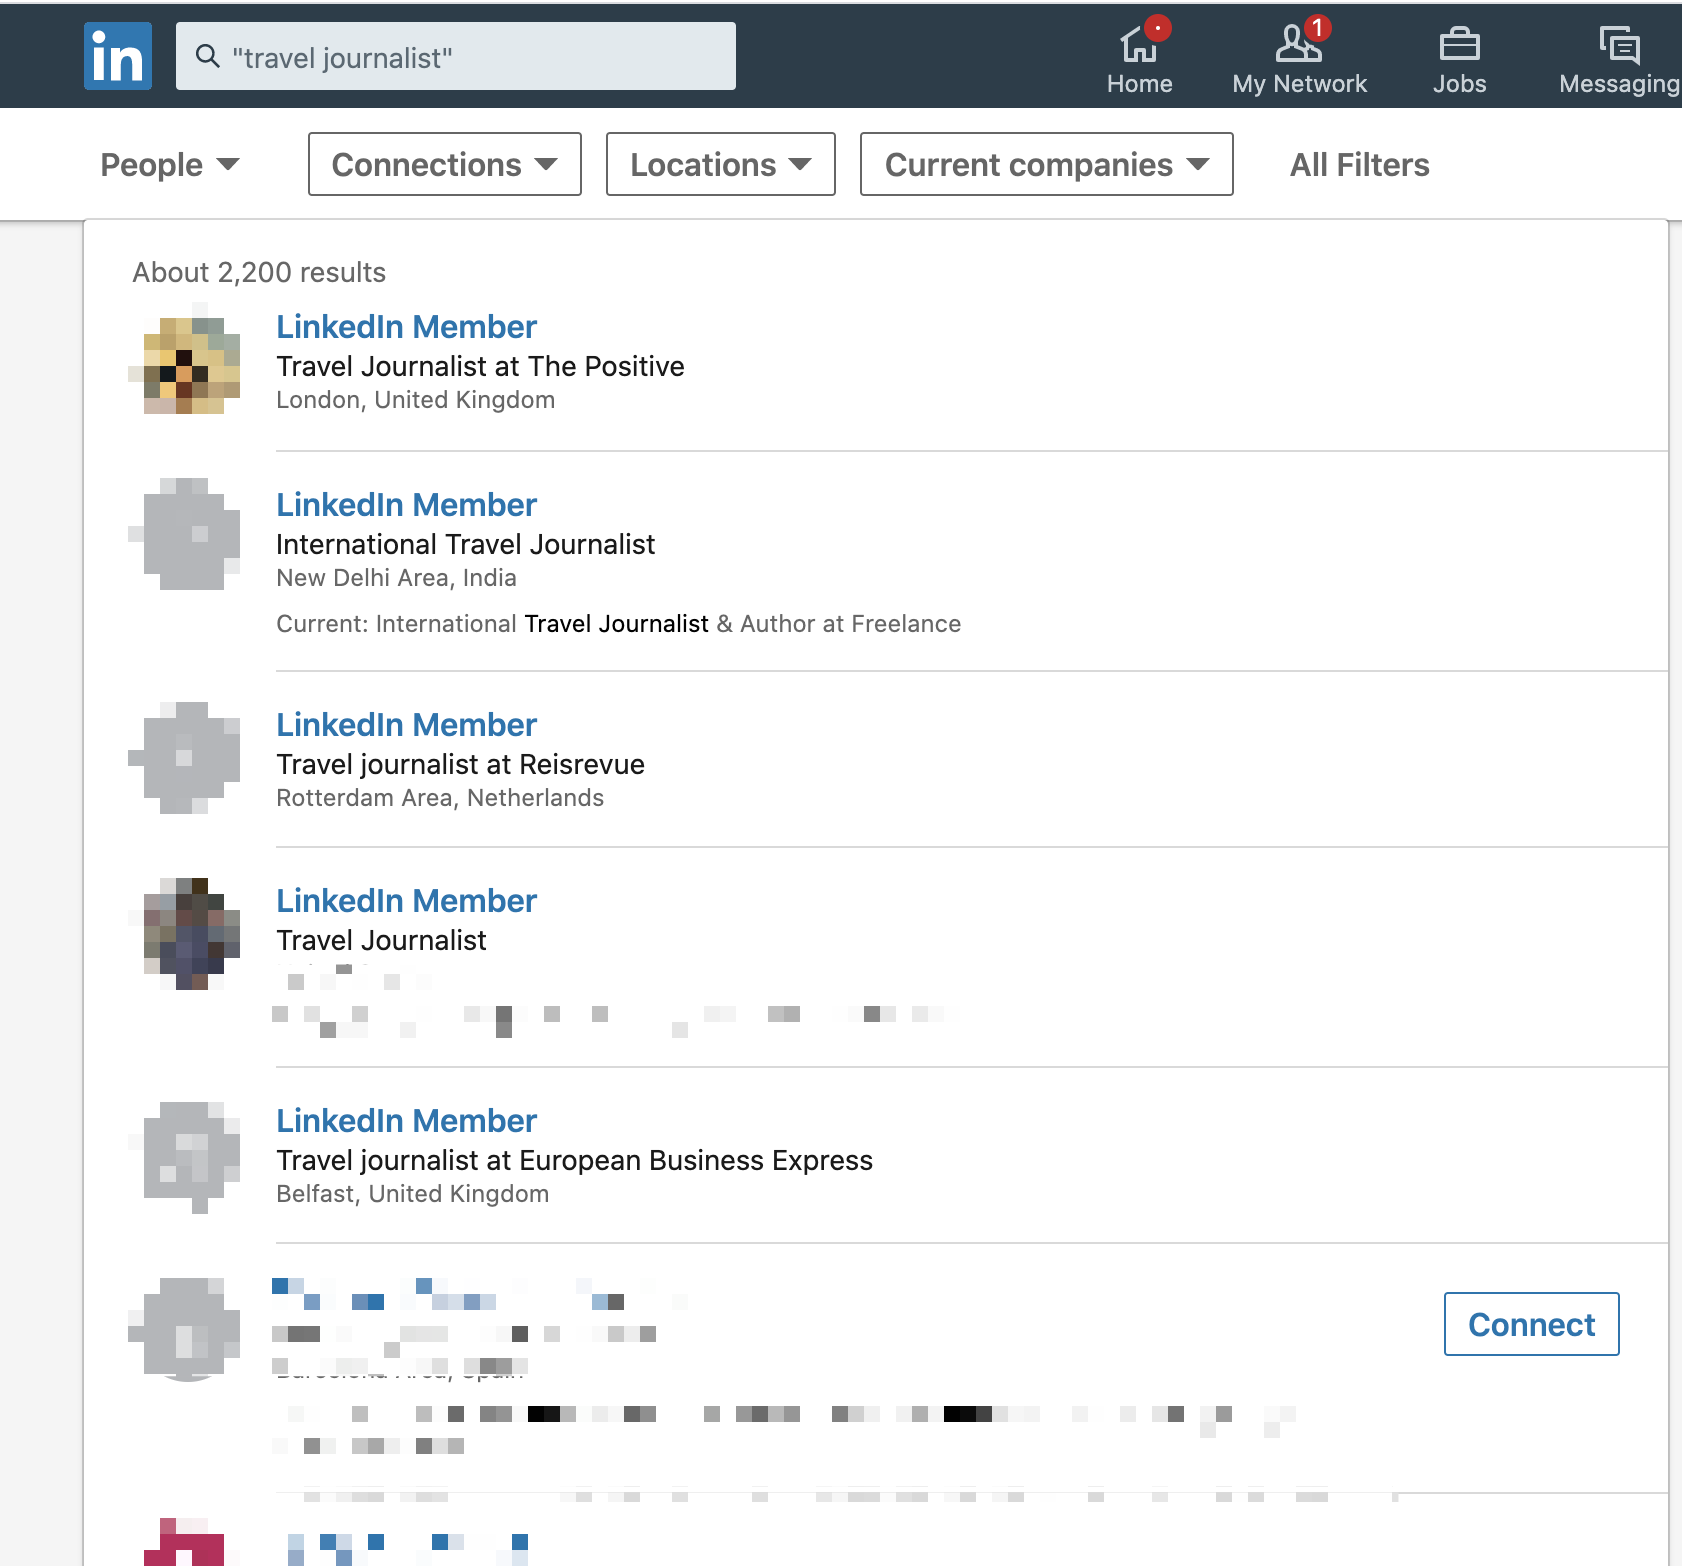
Task: Click the My Network badge showing 1
Action: click(x=1318, y=27)
